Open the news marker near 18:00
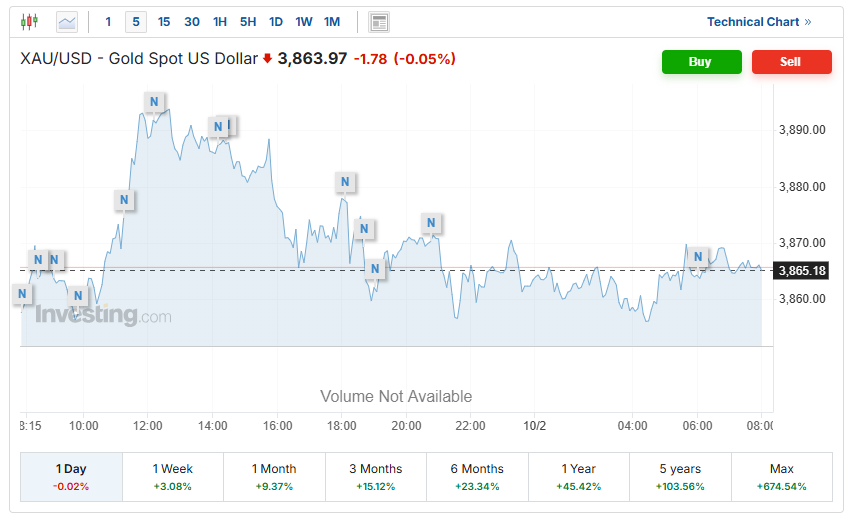849x513 pixels. pos(345,182)
